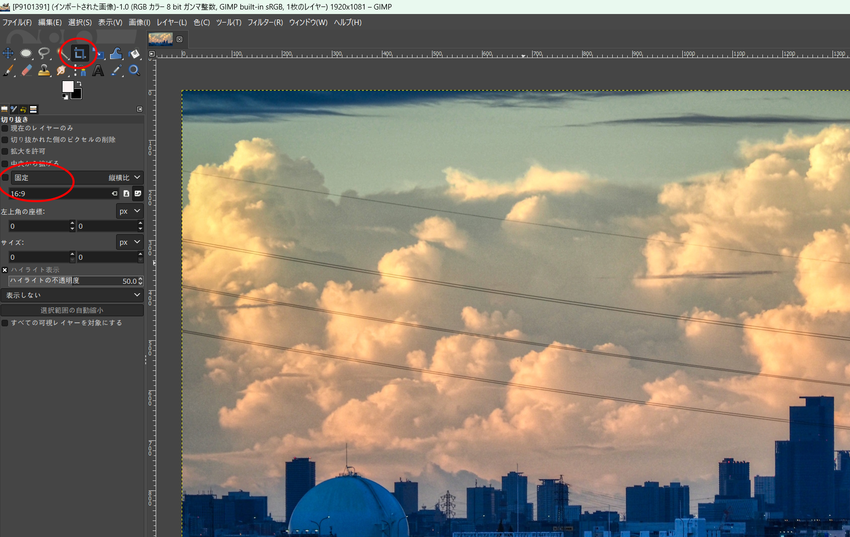The height and width of the screenshot is (537, 850).
Task: Select the Smudge tool
Action: point(62,70)
